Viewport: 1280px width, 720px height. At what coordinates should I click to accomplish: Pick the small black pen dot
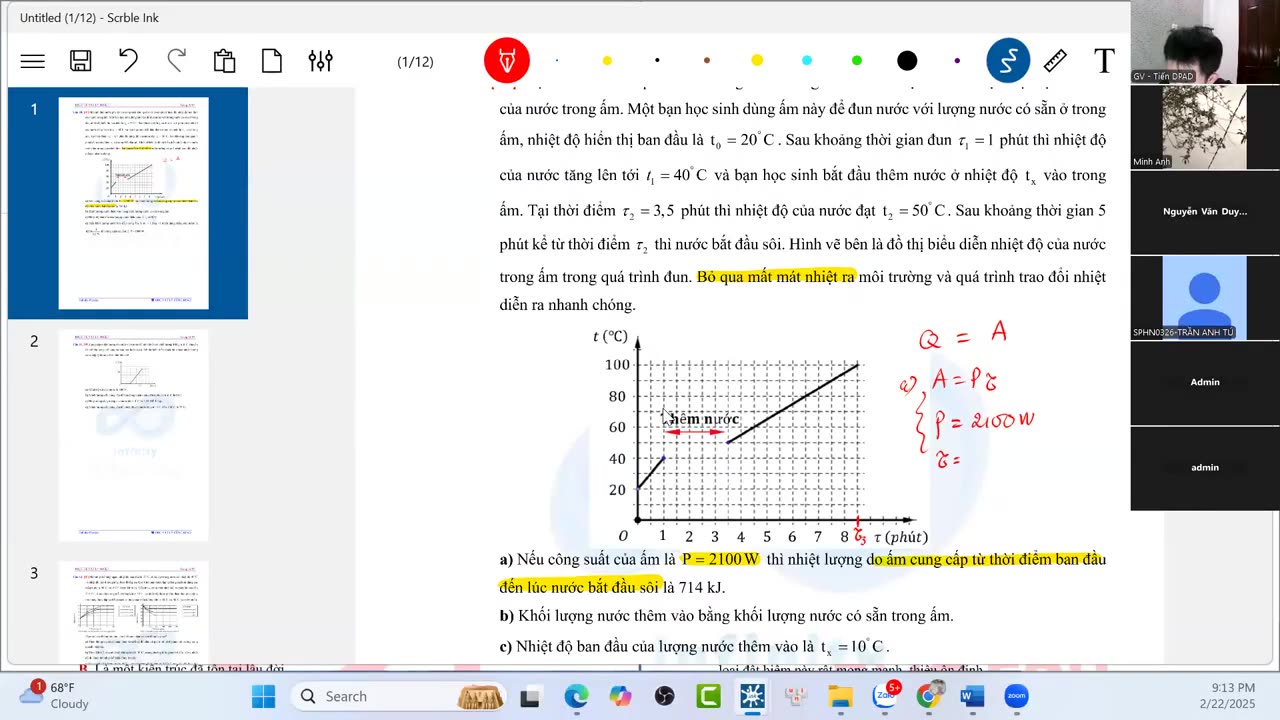657,61
